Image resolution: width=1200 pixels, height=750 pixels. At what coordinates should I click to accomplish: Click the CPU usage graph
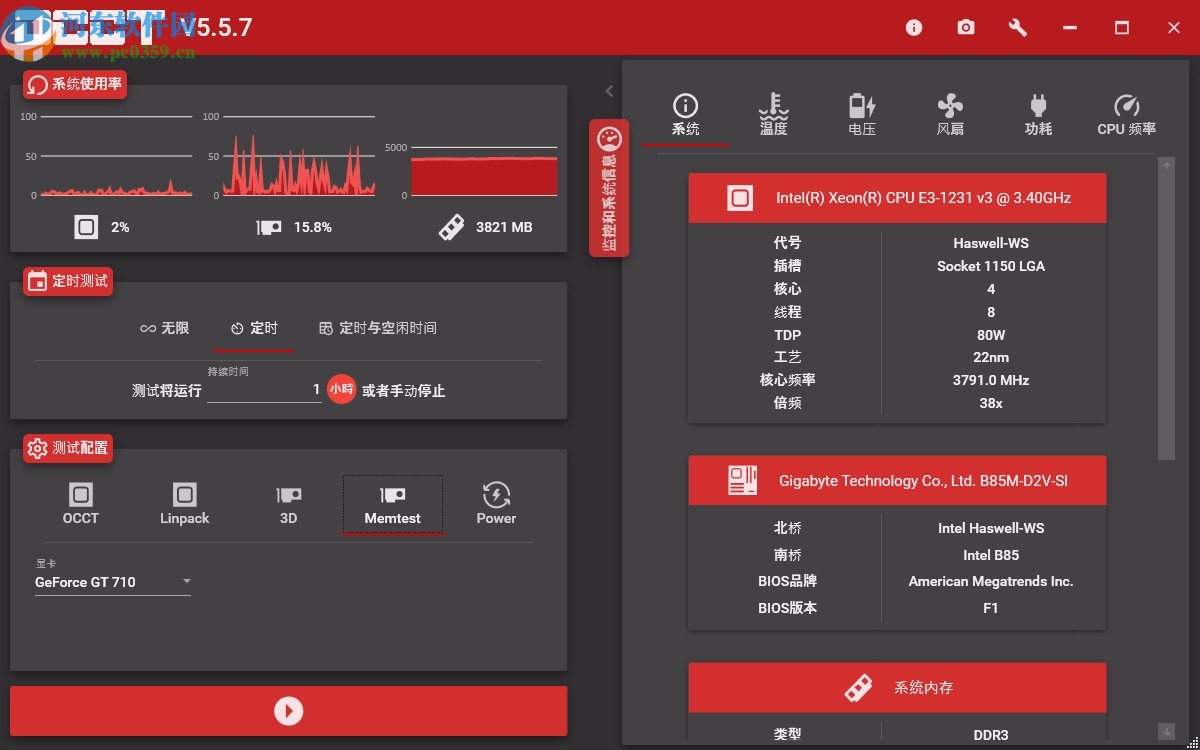pos(115,157)
